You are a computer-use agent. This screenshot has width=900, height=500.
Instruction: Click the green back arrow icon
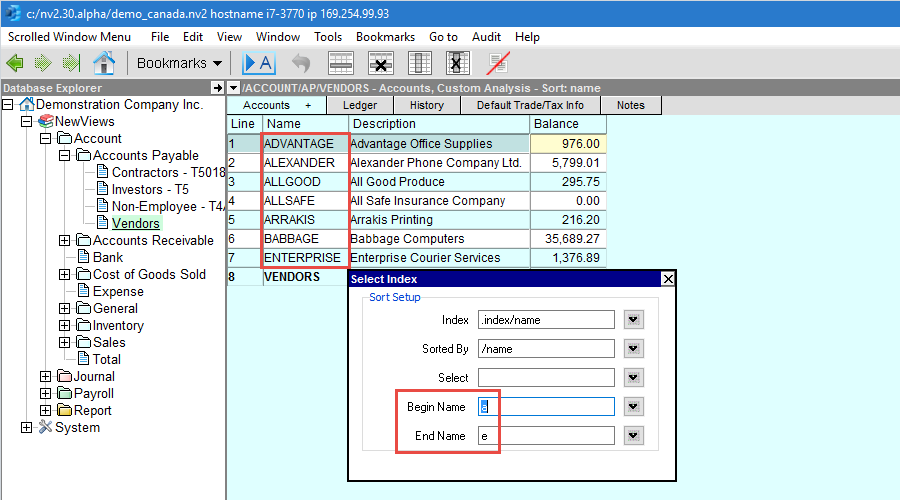[x=17, y=63]
